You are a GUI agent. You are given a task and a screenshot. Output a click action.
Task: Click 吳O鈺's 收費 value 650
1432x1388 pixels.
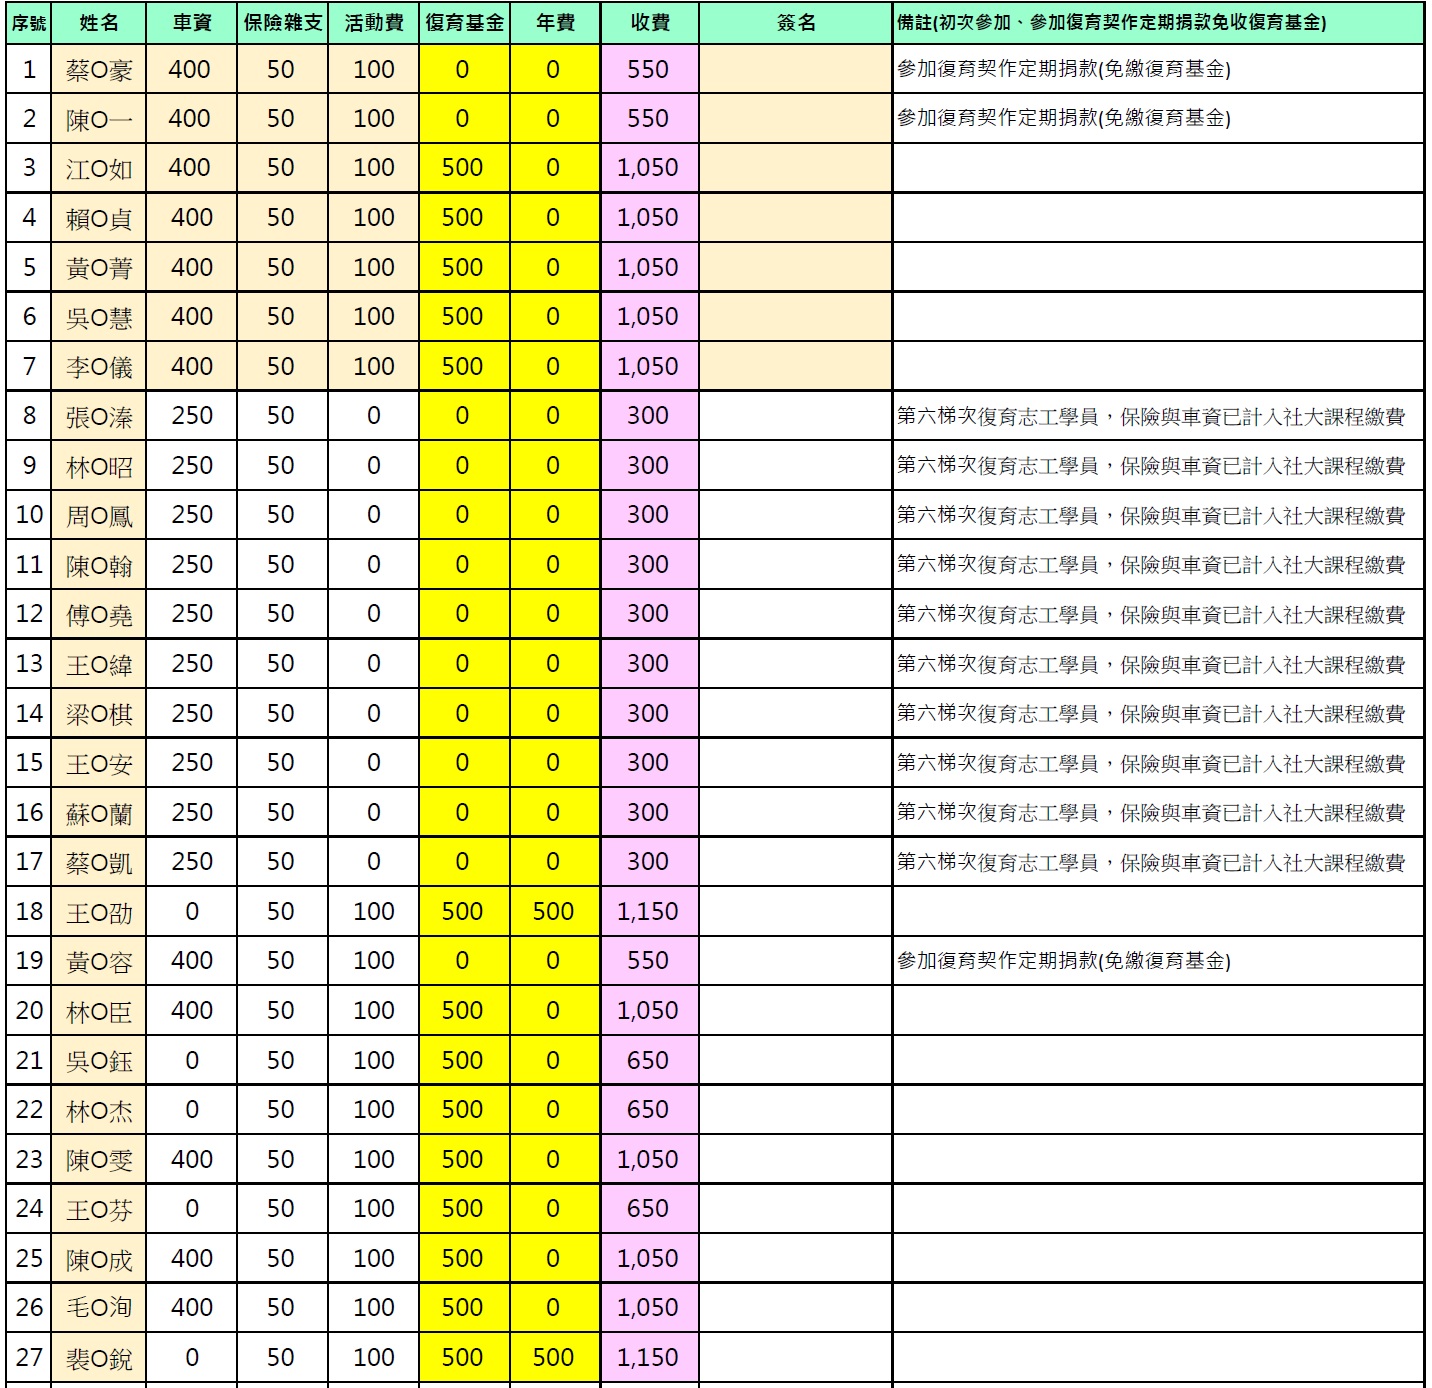[x=650, y=1061]
